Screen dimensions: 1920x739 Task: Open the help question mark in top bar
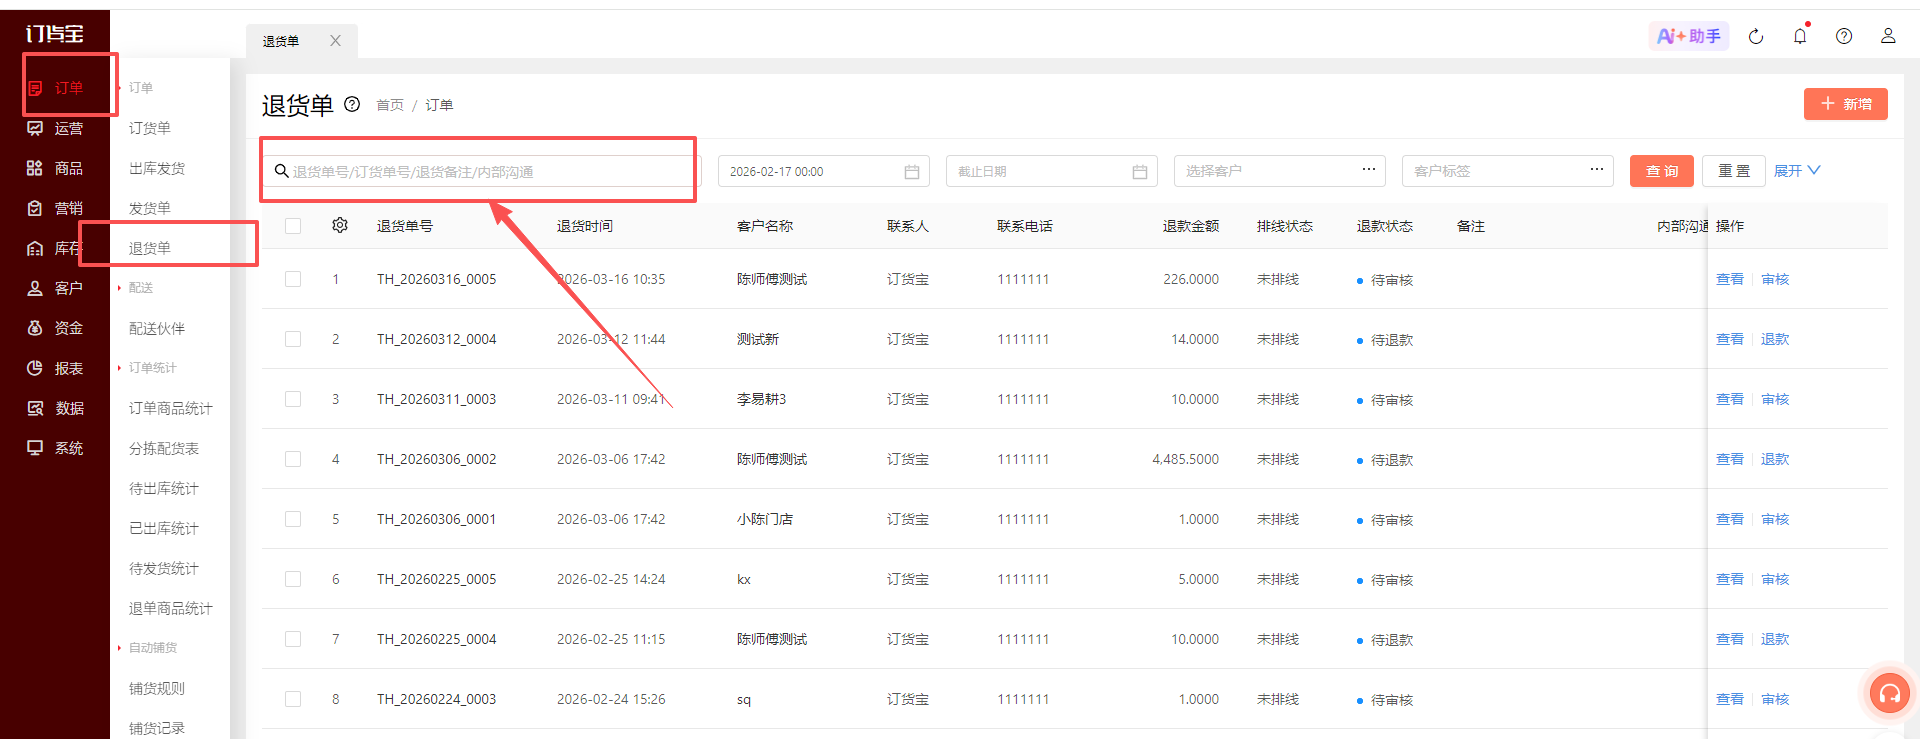pos(1844,36)
